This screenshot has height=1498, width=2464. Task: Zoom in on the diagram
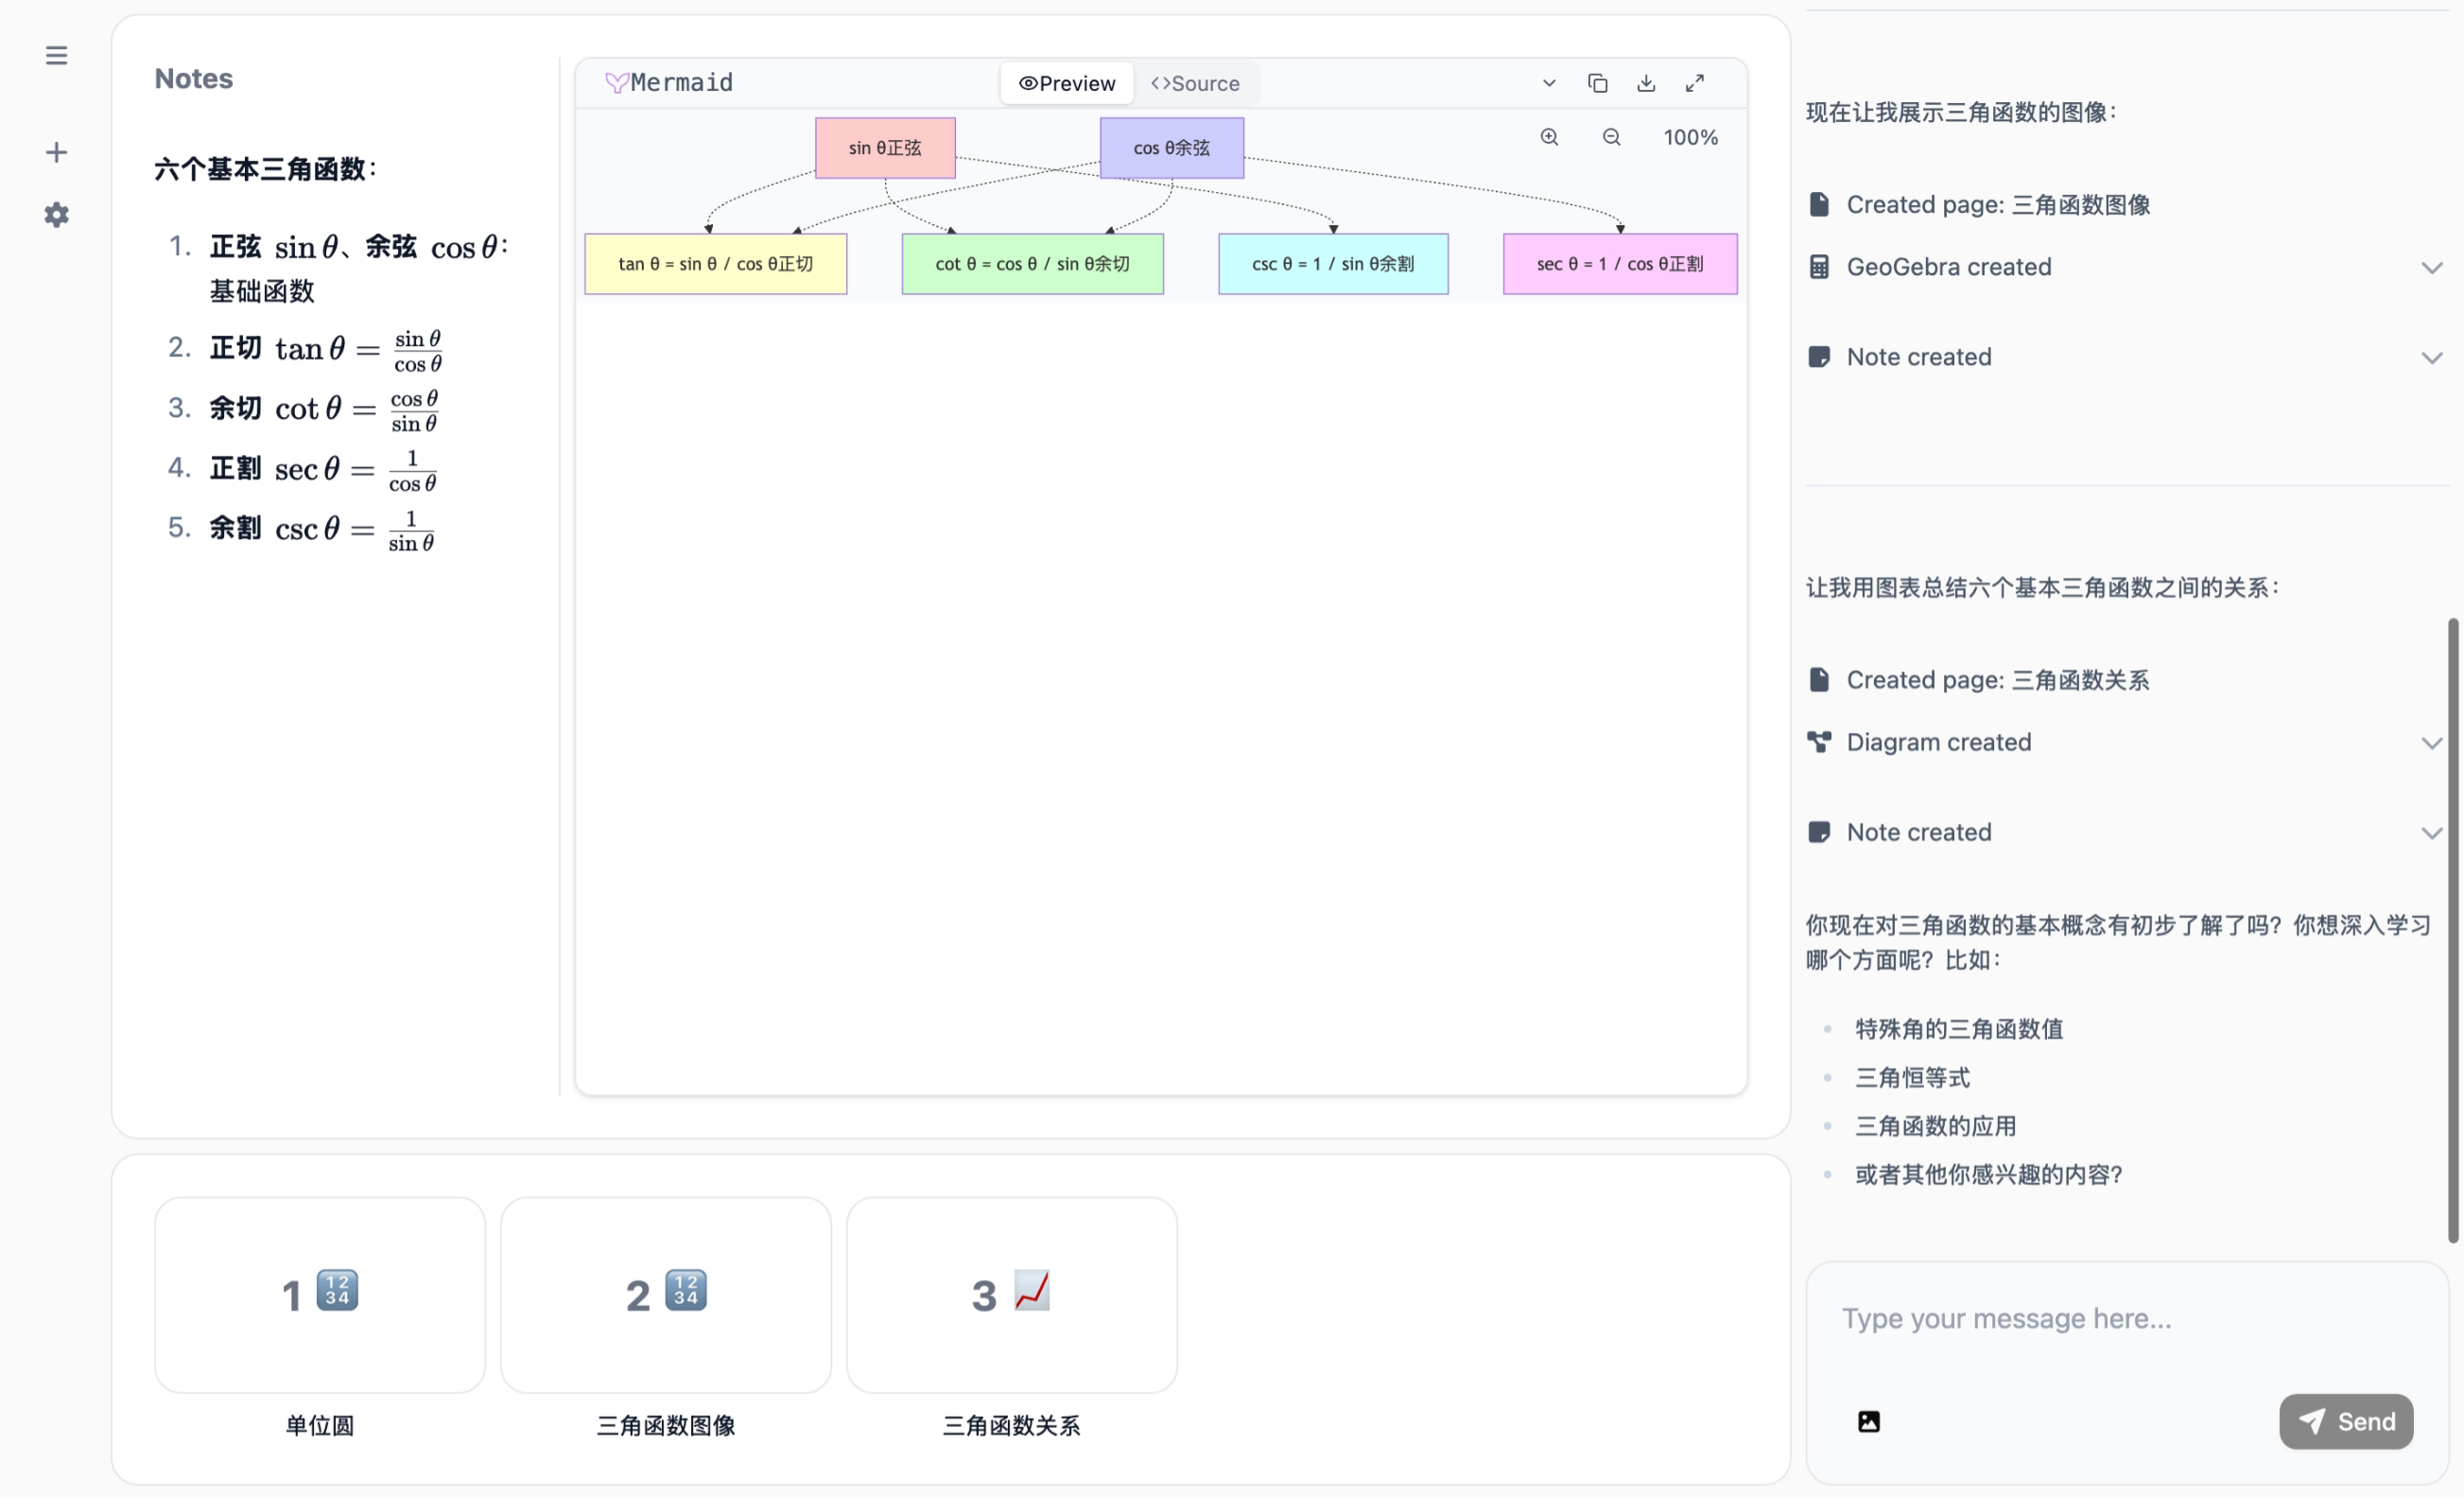click(1549, 137)
